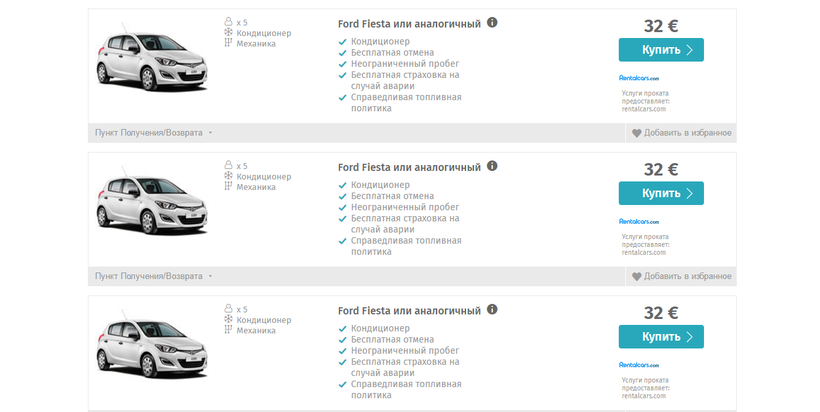Expand 'Пункт Получения/Возврата' under the second listing
This screenshot has height=412, width=820.
coord(153,277)
